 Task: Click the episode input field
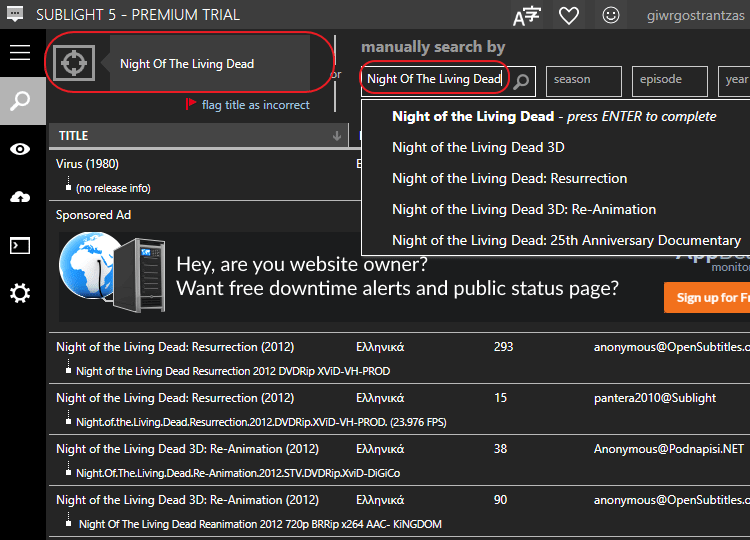click(x=670, y=81)
